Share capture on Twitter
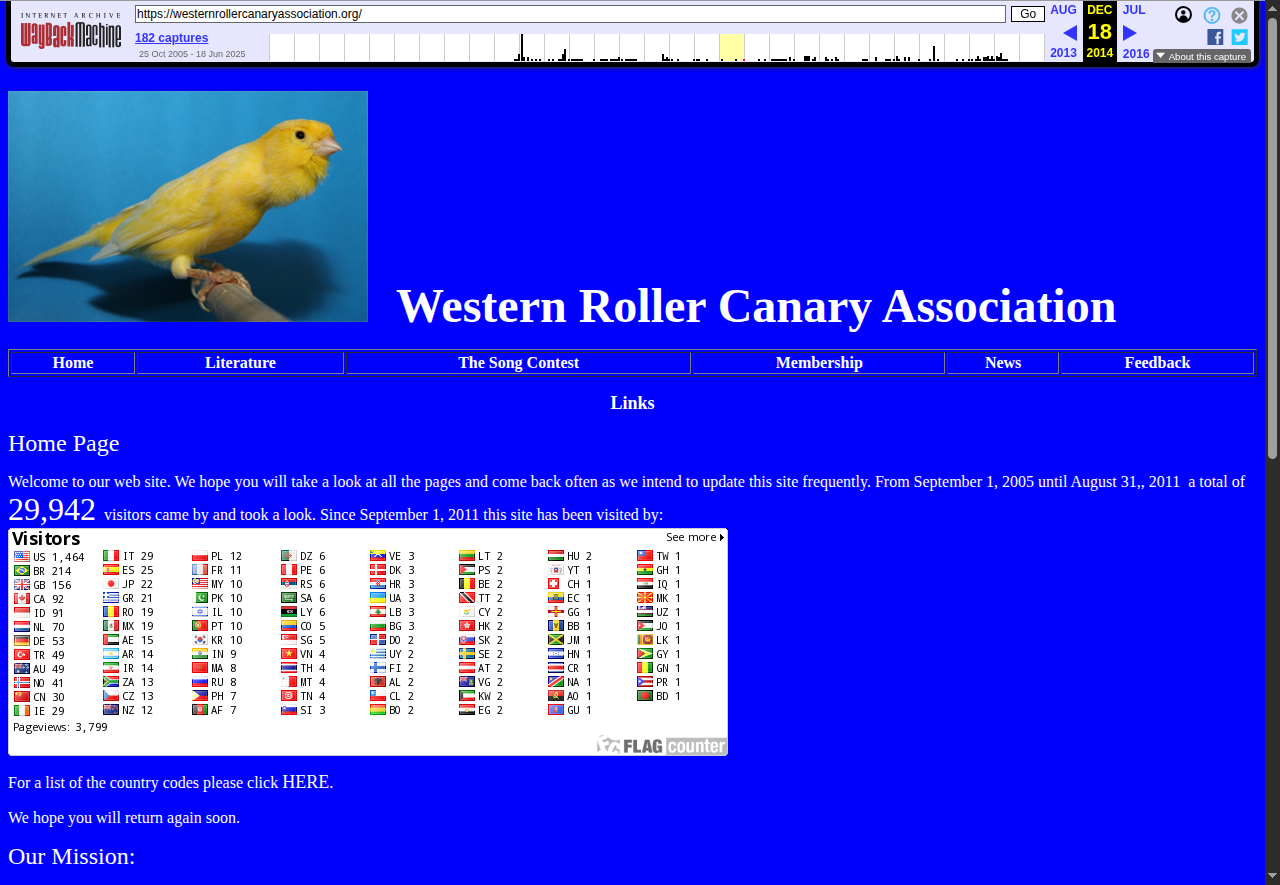This screenshot has width=1280, height=885. click(x=1239, y=37)
